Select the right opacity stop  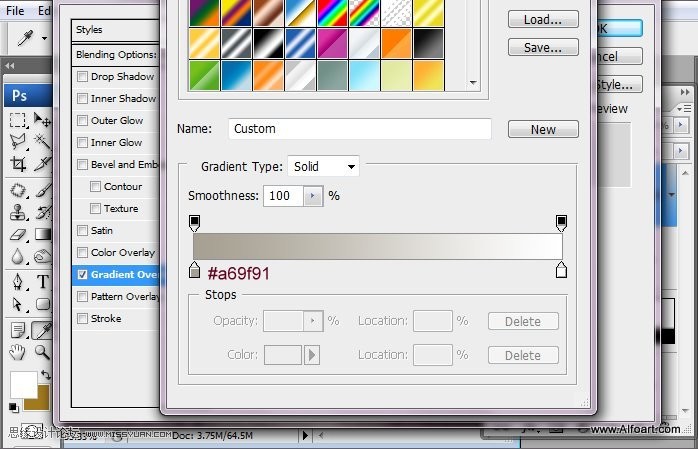coord(561,223)
